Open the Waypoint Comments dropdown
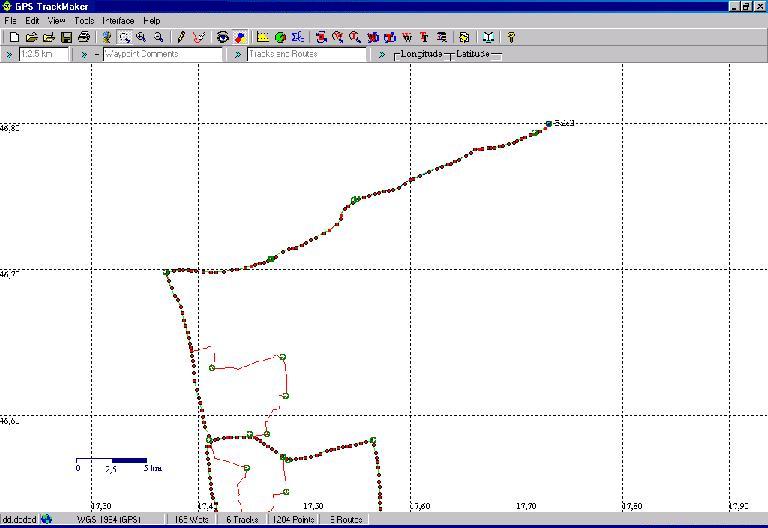 (x=163, y=55)
